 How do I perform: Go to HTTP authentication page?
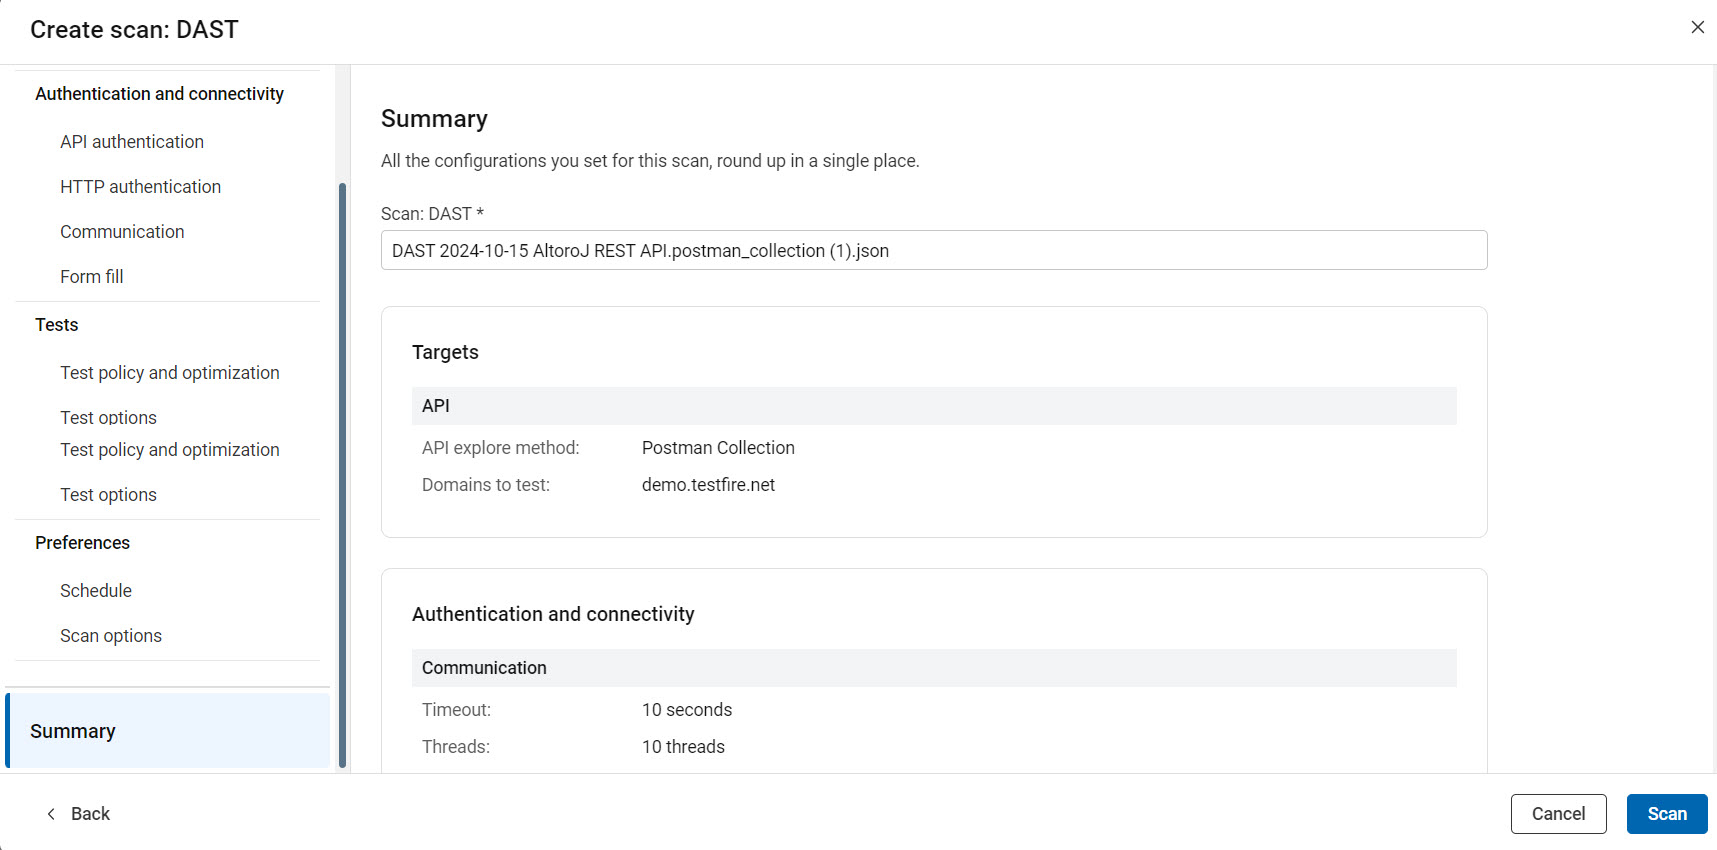pyautogui.click(x=140, y=187)
